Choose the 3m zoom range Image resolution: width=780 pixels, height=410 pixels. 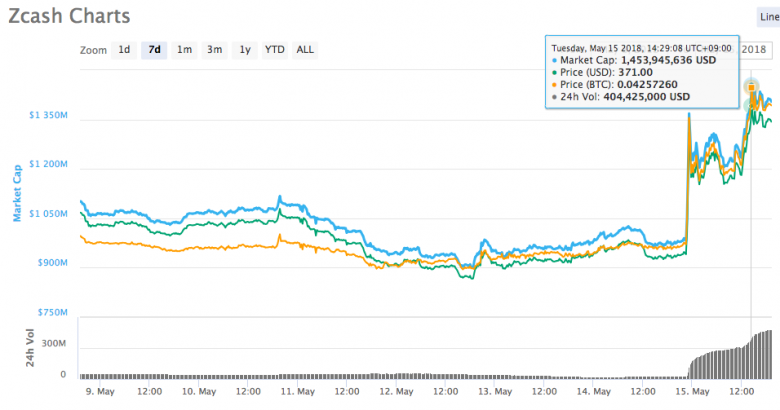(x=214, y=50)
